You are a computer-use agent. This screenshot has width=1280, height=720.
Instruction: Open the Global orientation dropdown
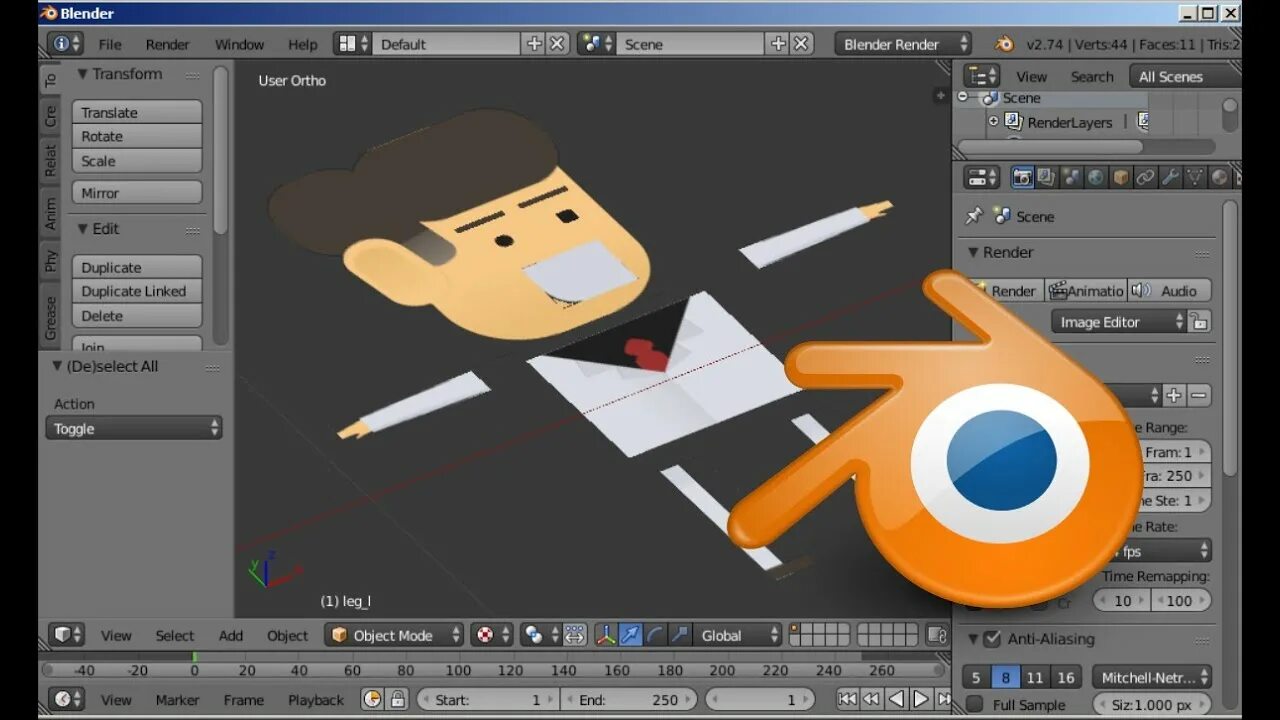click(x=739, y=635)
